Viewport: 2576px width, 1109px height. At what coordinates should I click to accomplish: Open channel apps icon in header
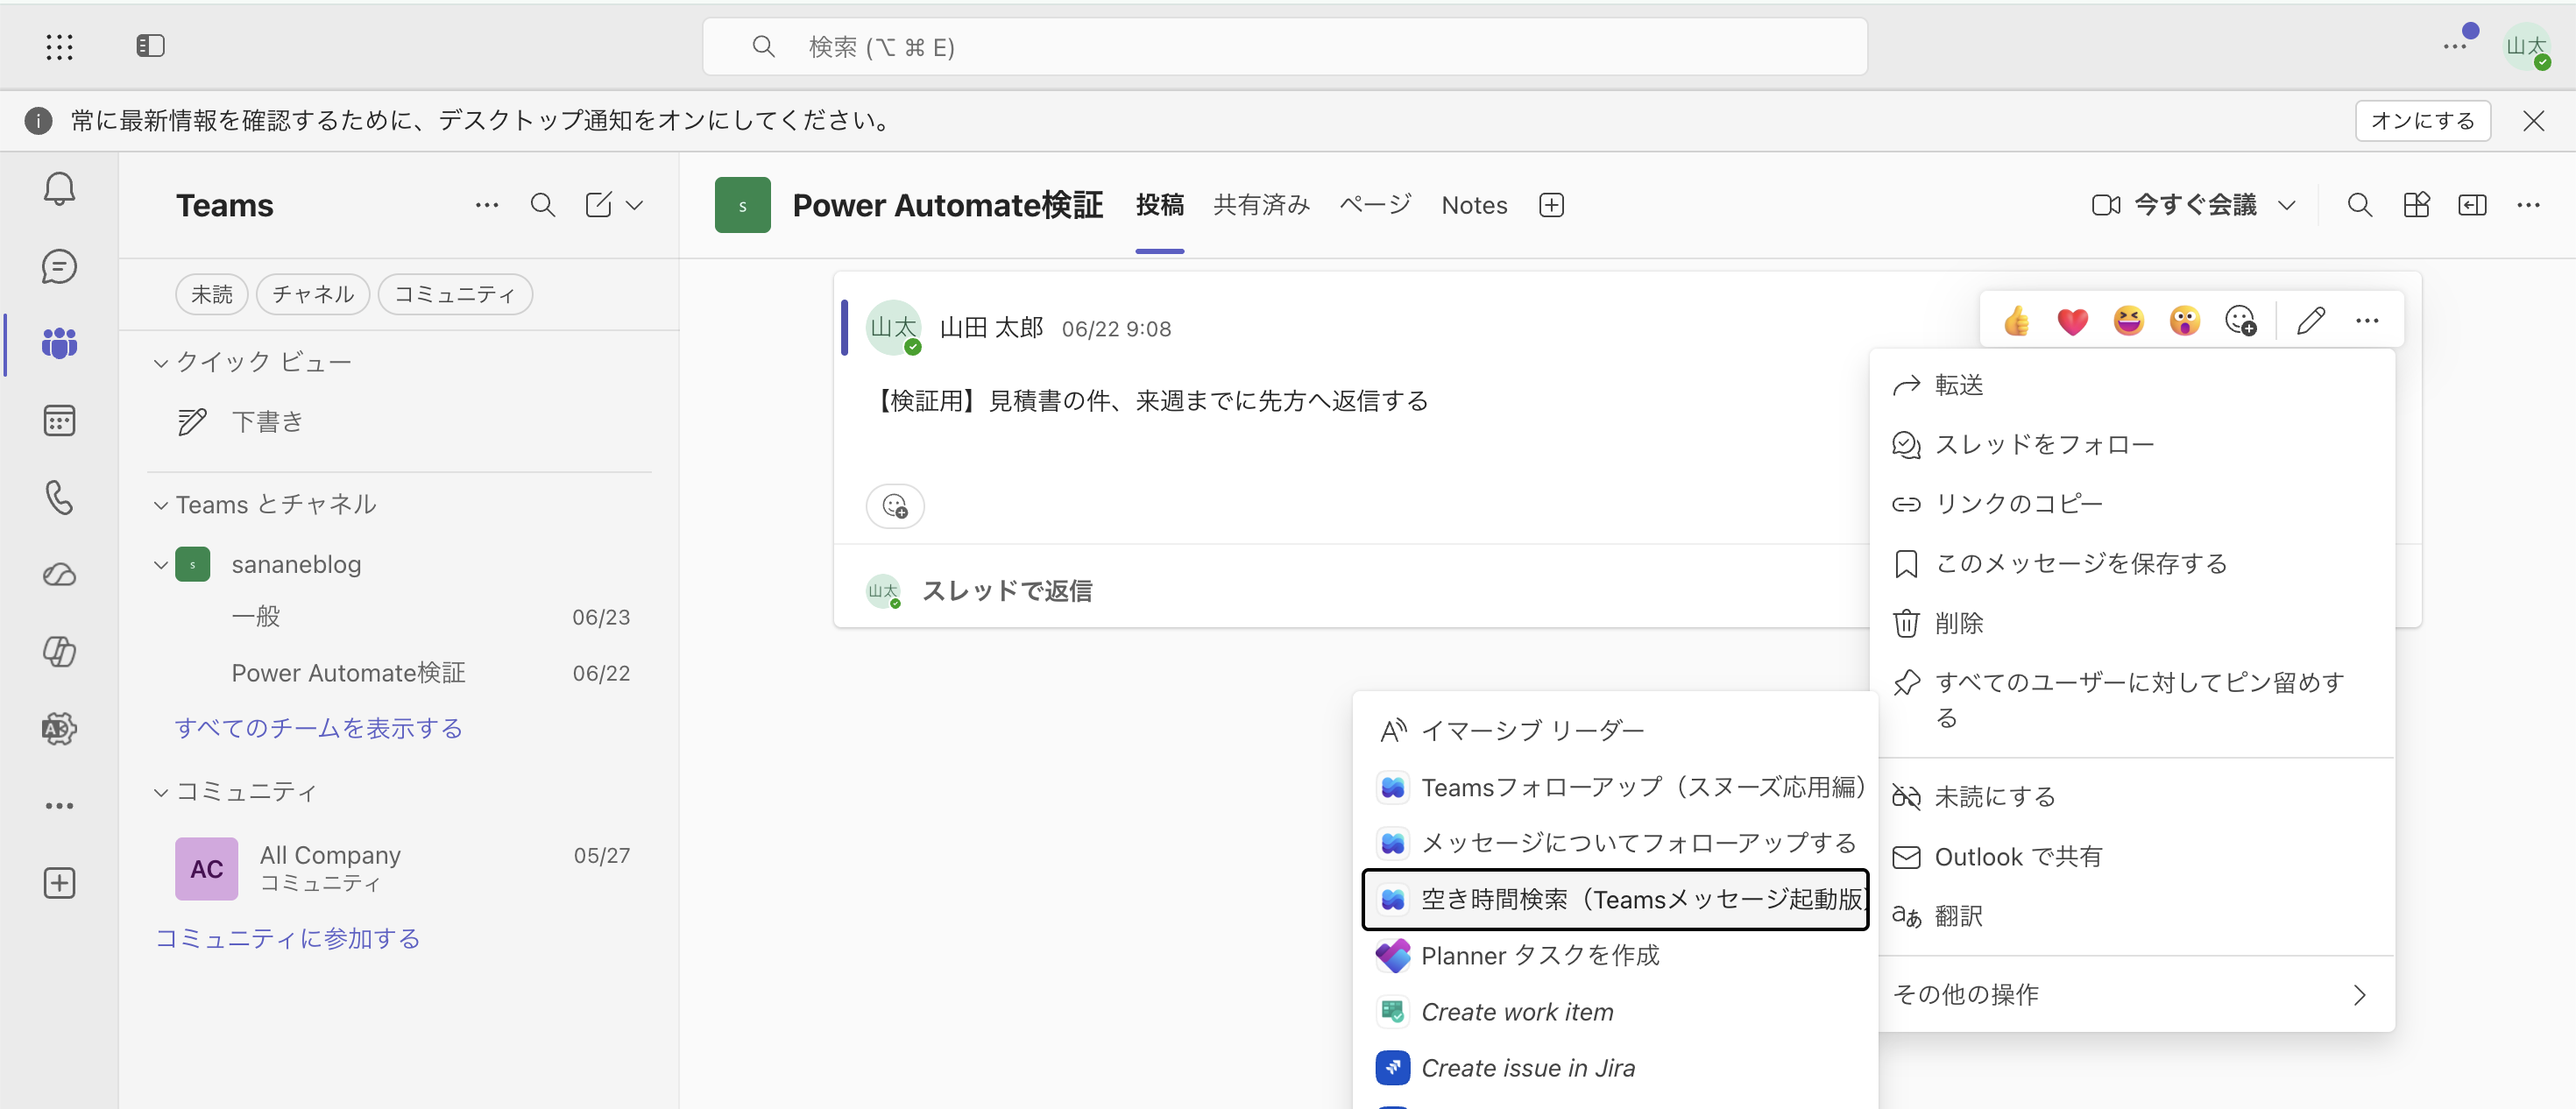click(x=2416, y=205)
